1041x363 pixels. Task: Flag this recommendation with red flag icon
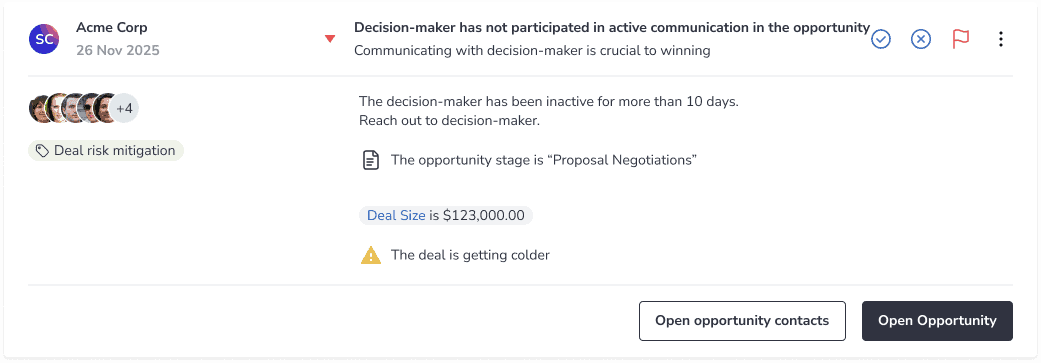click(x=961, y=40)
